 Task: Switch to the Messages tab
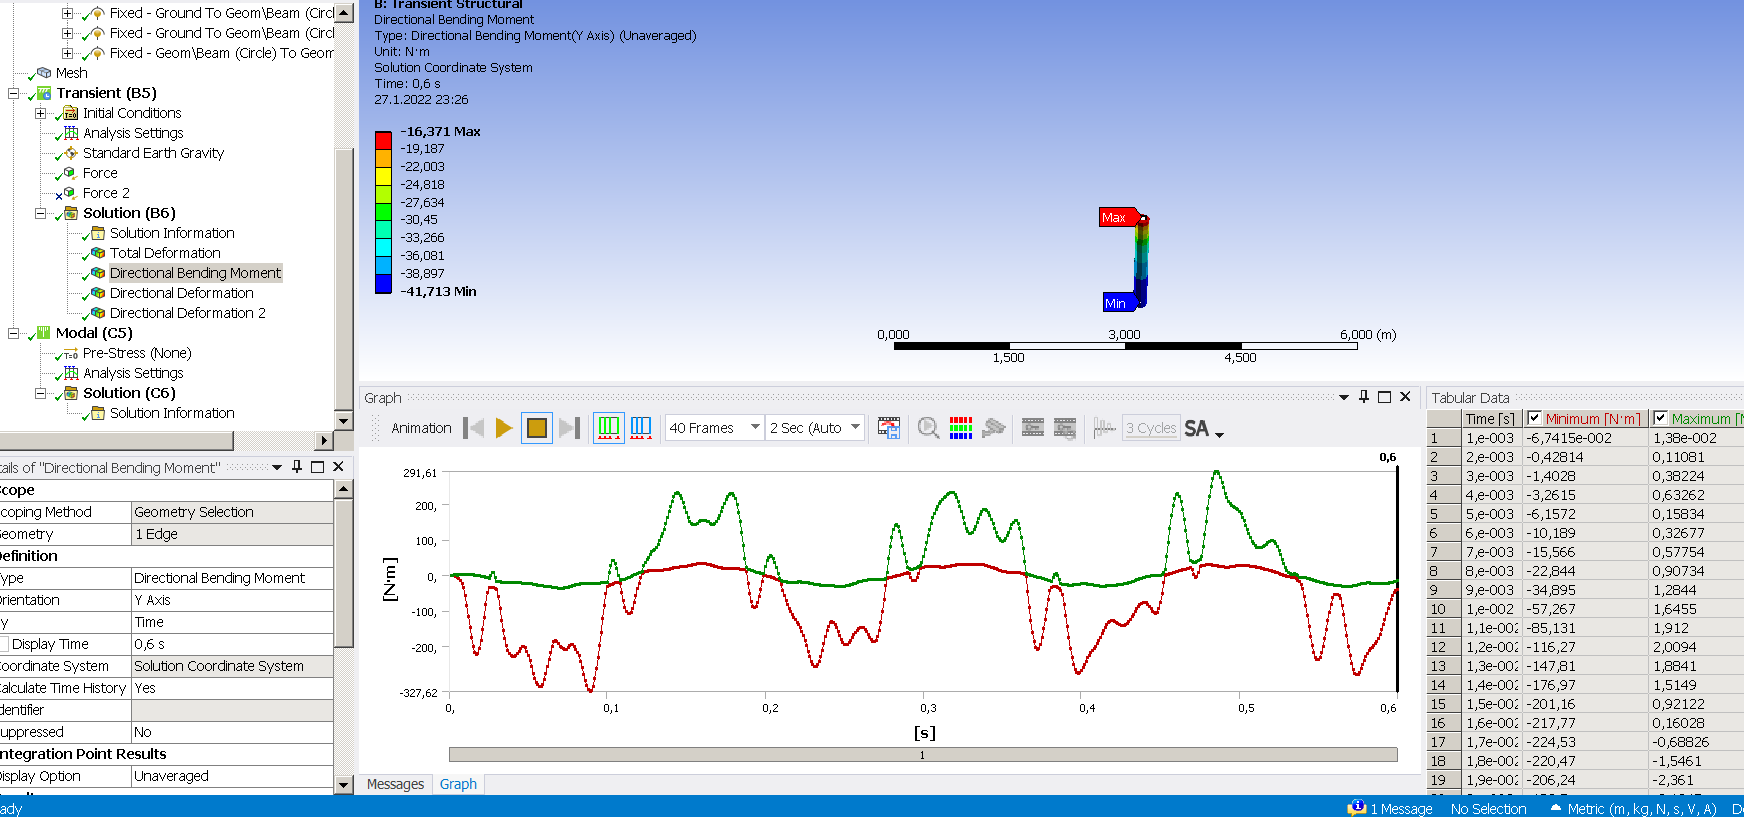tap(395, 784)
